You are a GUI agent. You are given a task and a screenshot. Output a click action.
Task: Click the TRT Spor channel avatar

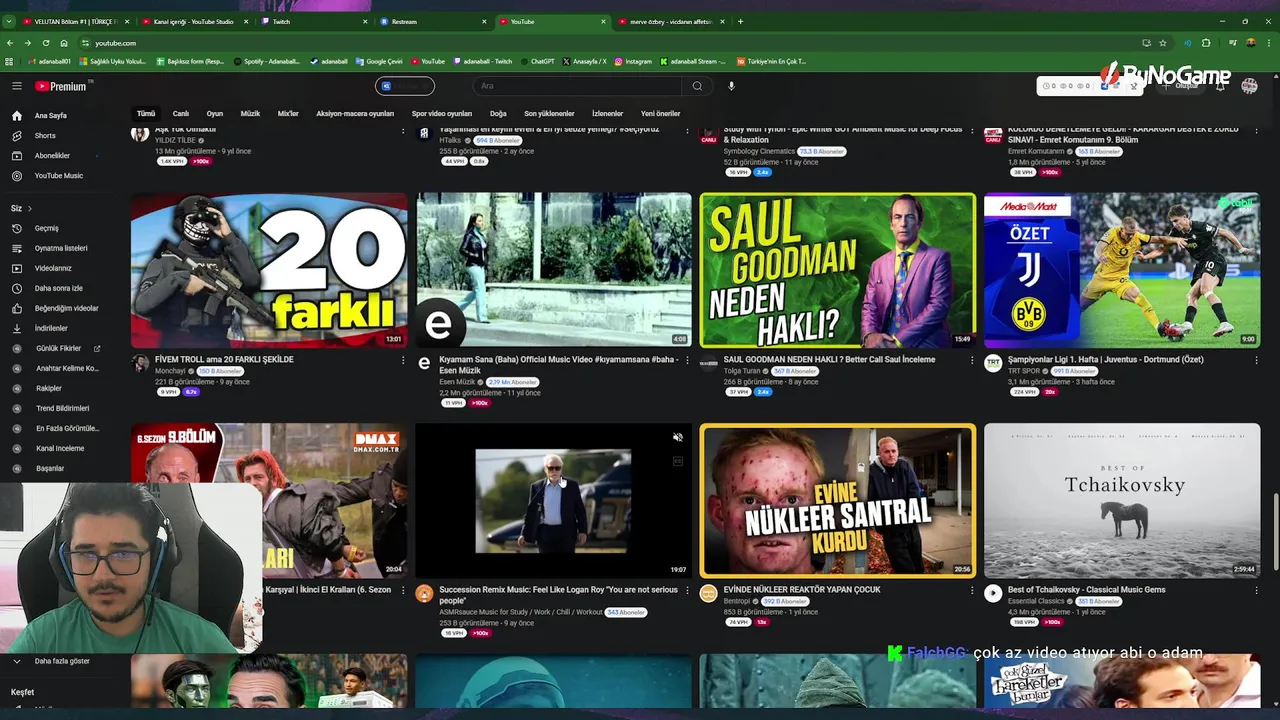(993, 364)
